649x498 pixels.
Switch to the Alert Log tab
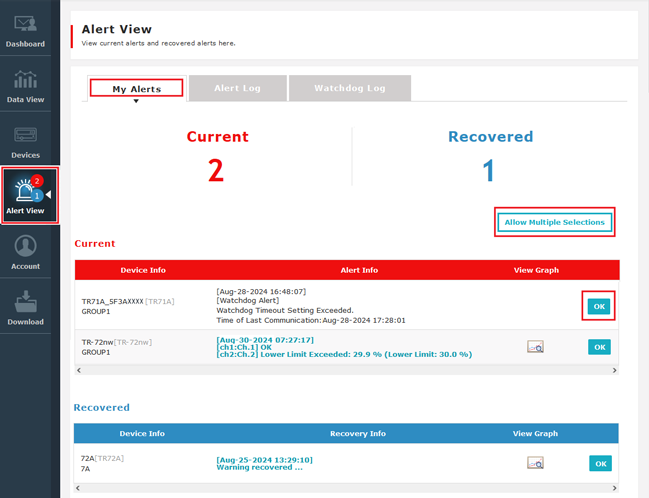point(237,88)
